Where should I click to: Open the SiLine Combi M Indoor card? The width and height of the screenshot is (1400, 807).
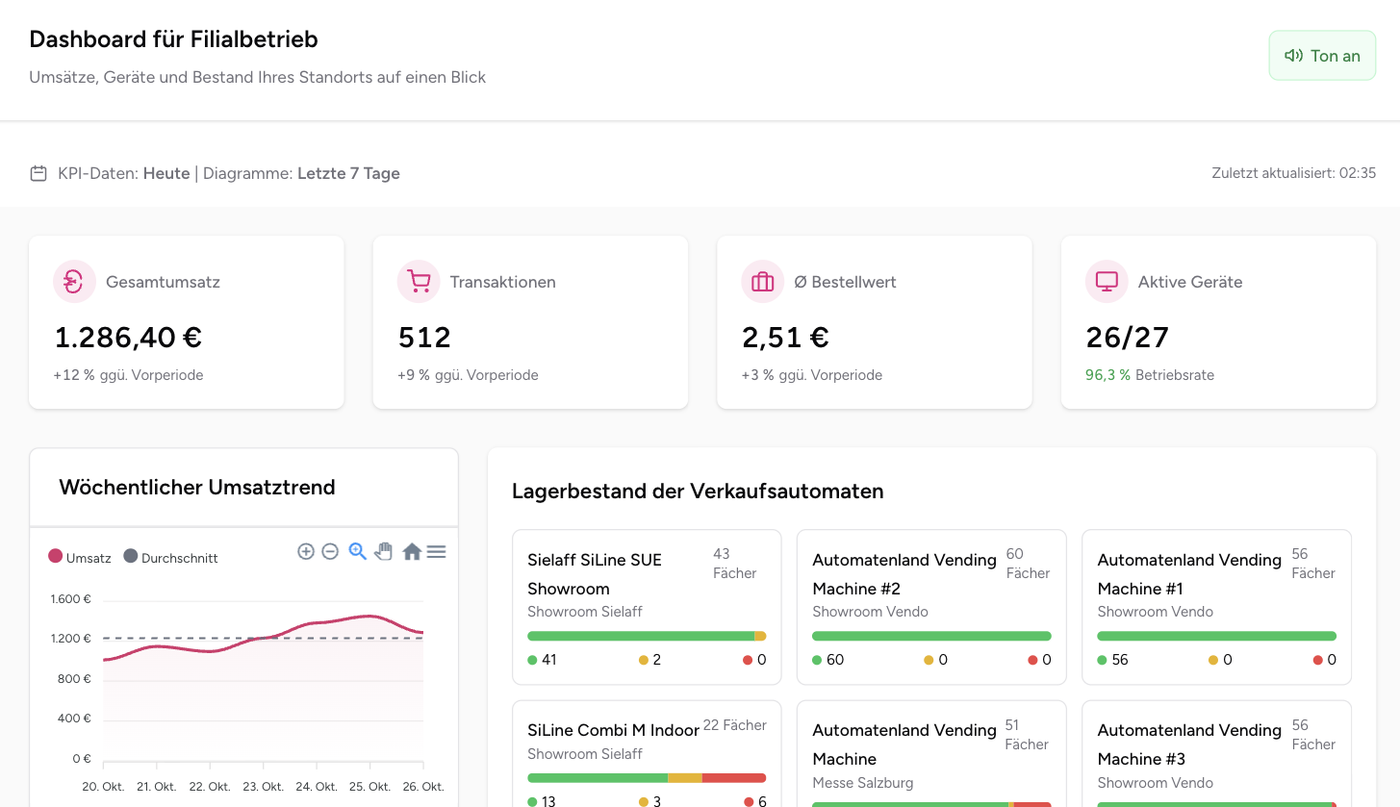646,754
